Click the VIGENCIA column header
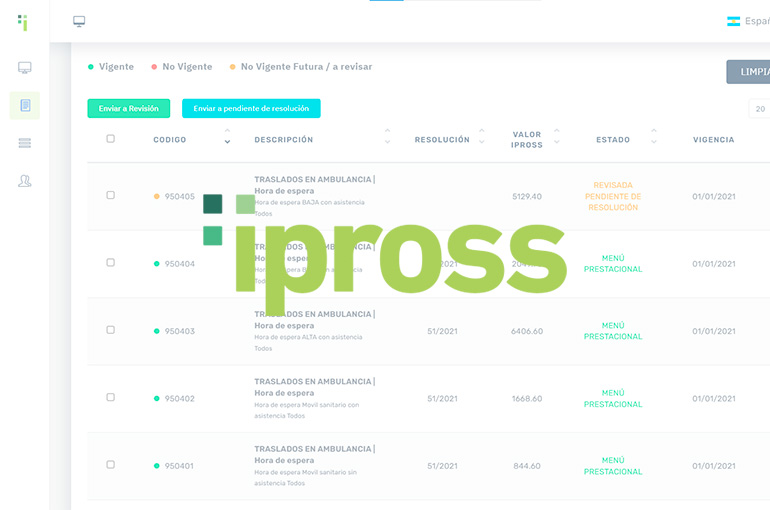770x510 pixels. click(x=713, y=140)
